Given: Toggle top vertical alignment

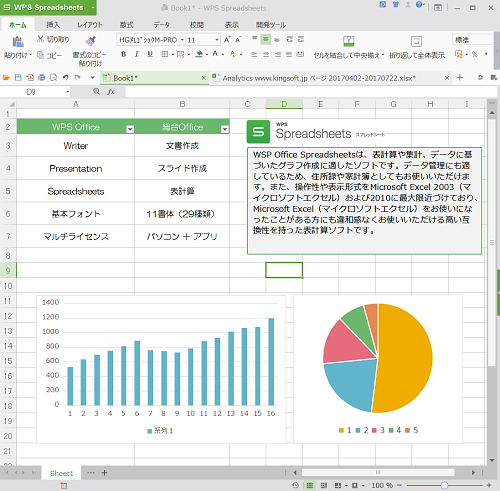Looking at the screenshot, I should click(255, 39).
